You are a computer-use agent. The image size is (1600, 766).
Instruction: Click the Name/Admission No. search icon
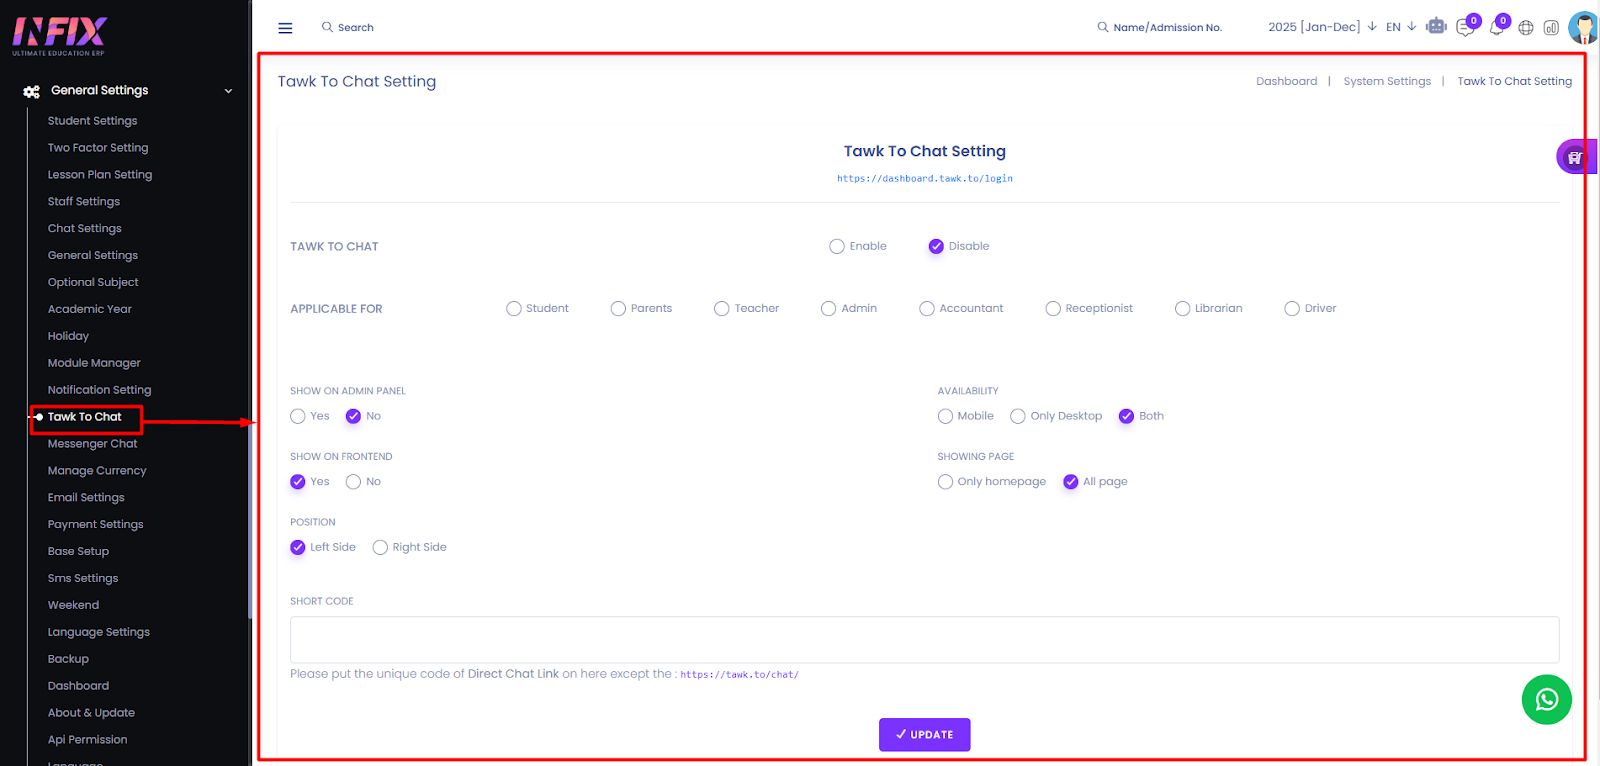(x=1103, y=27)
